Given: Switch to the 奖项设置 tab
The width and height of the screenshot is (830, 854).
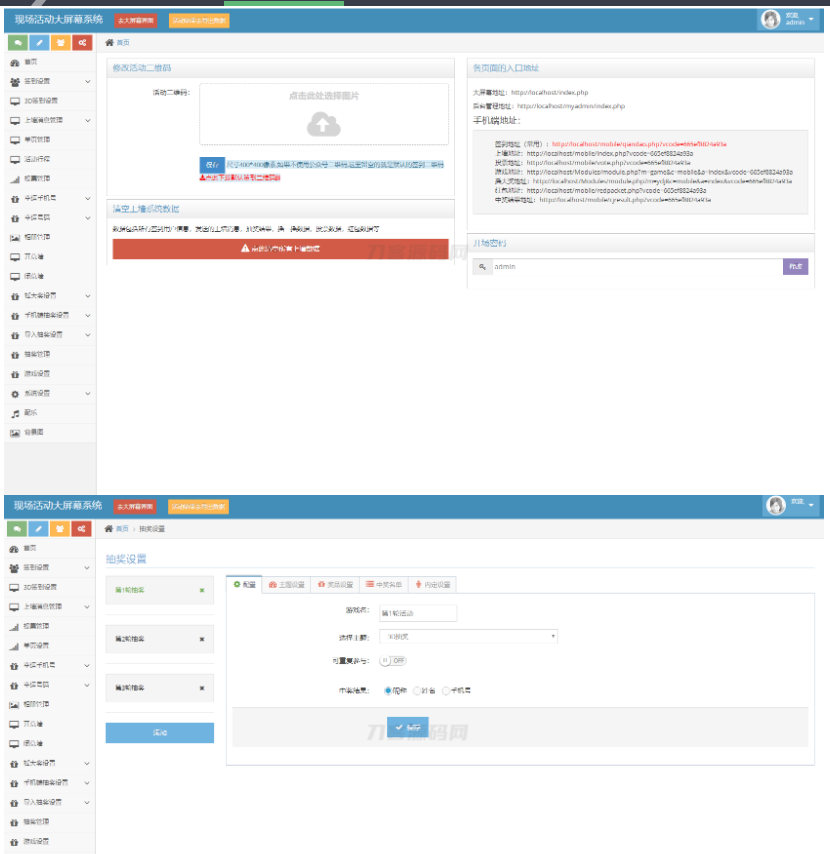Looking at the screenshot, I should (x=335, y=585).
